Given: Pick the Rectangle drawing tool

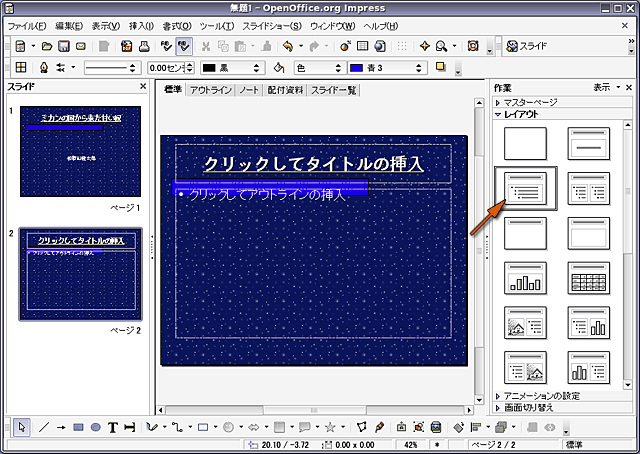Looking at the screenshot, I should [x=78, y=427].
